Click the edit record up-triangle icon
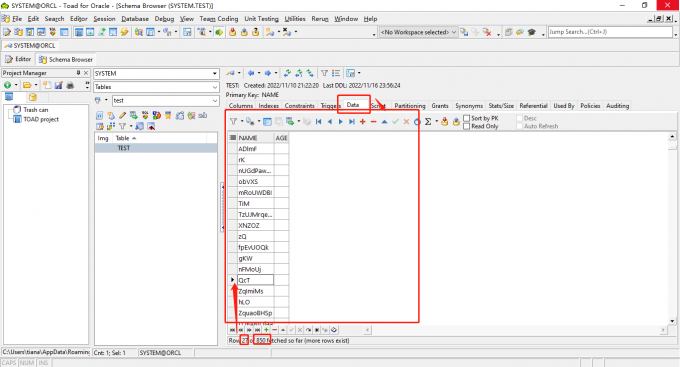Viewport: 680px width, 367px height. (384, 121)
